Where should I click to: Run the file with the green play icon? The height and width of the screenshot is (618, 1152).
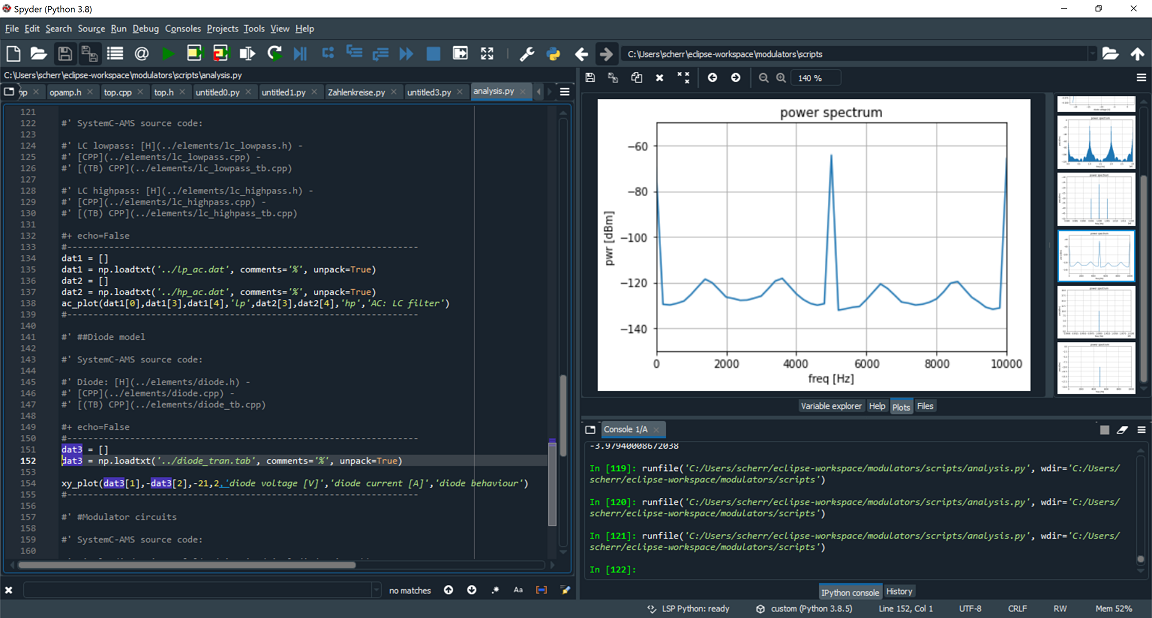pos(168,54)
